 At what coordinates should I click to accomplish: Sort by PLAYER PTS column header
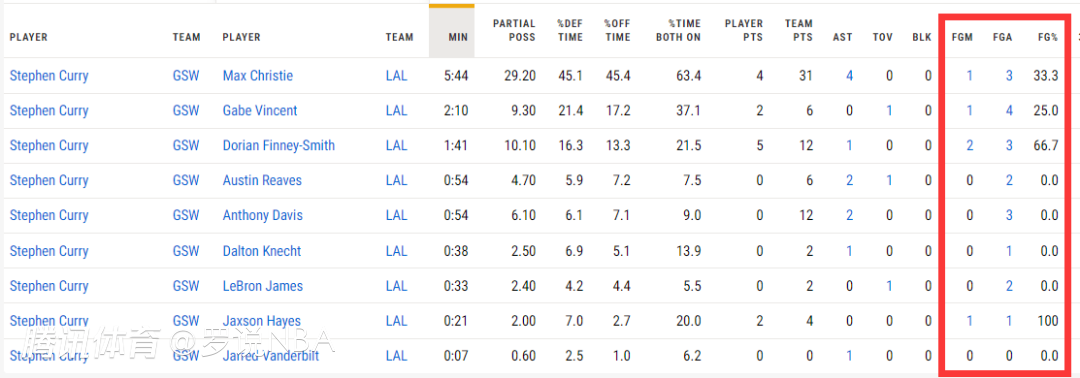point(744,30)
